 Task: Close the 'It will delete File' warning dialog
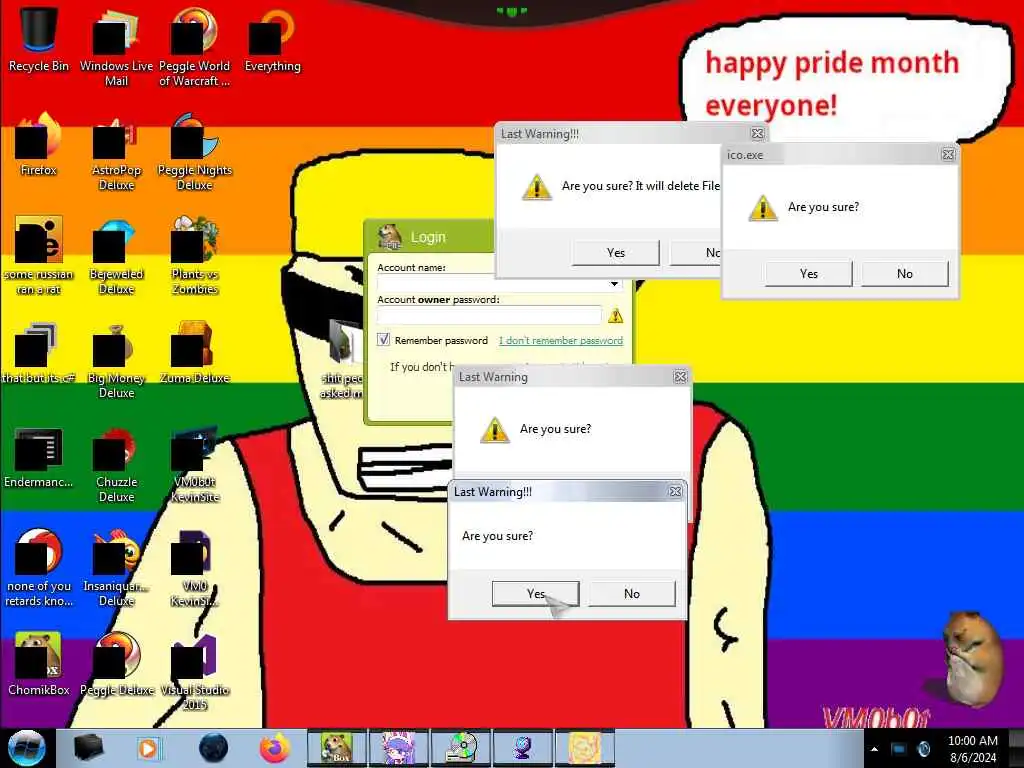pyautogui.click(x=757, y=133)
